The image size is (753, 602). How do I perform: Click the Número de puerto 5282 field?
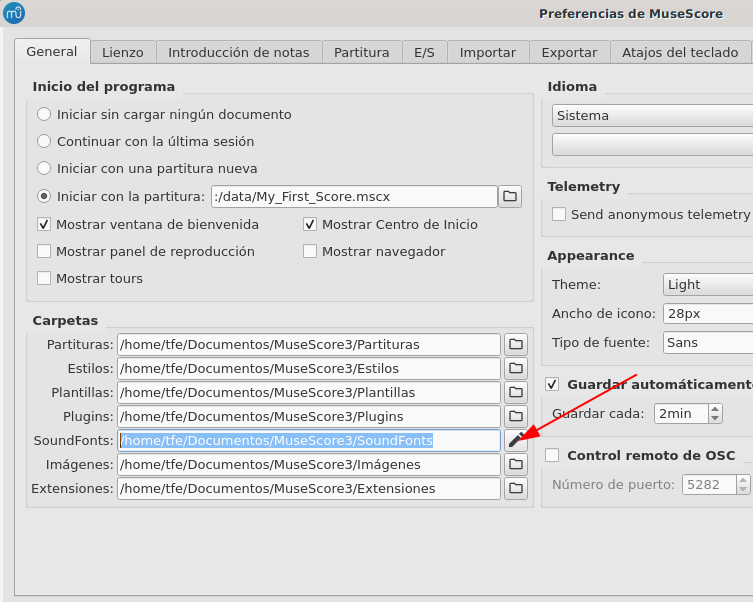[710, 484]
